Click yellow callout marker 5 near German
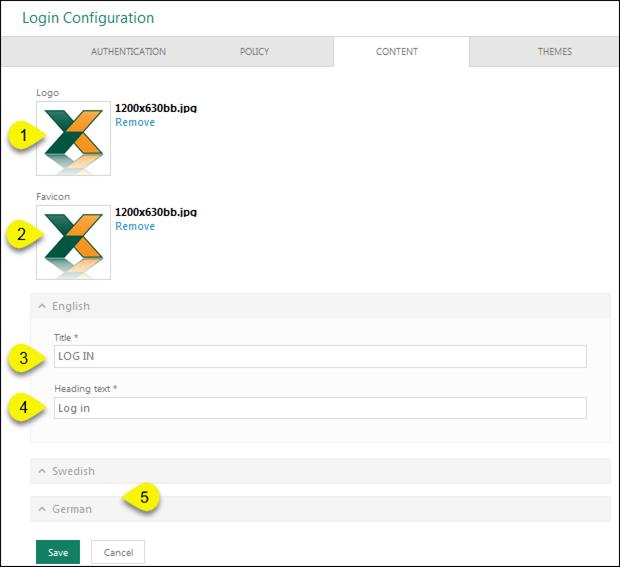This screenshot has width=620, height=567. [x=143, y=496]
